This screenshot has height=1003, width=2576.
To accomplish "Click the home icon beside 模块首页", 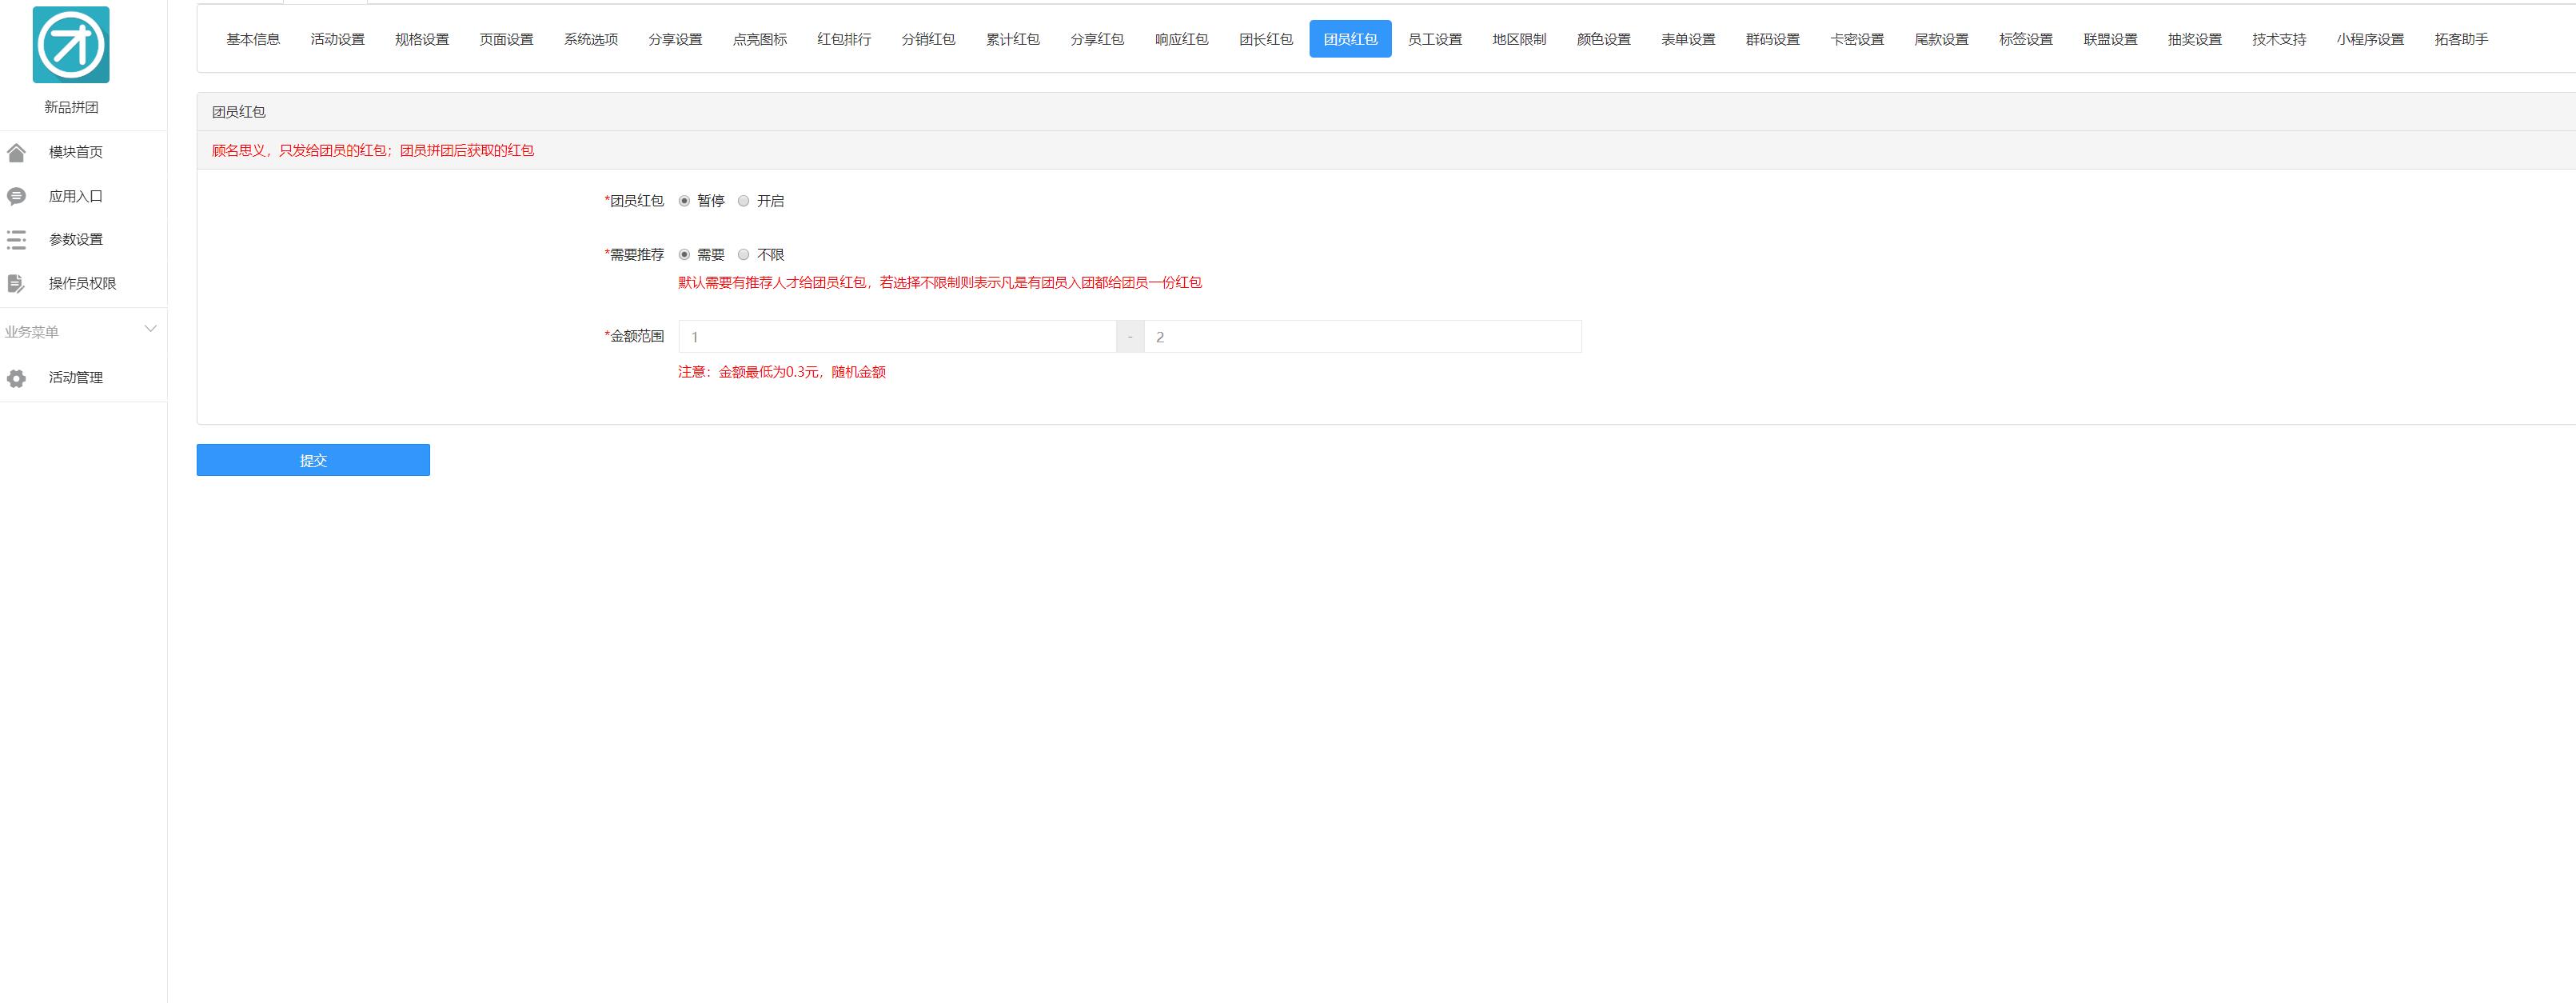I will pyautogui.click(x=16, y=152).
